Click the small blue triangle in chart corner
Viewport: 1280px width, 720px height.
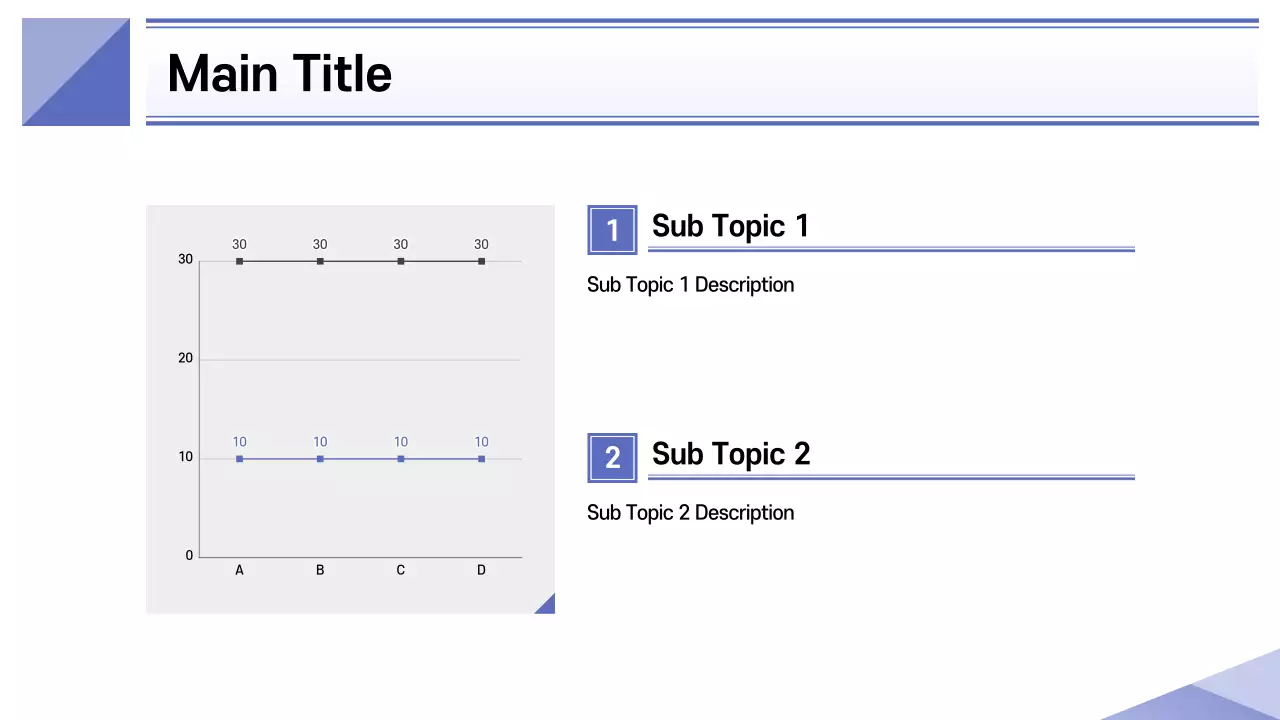(547, 604)
